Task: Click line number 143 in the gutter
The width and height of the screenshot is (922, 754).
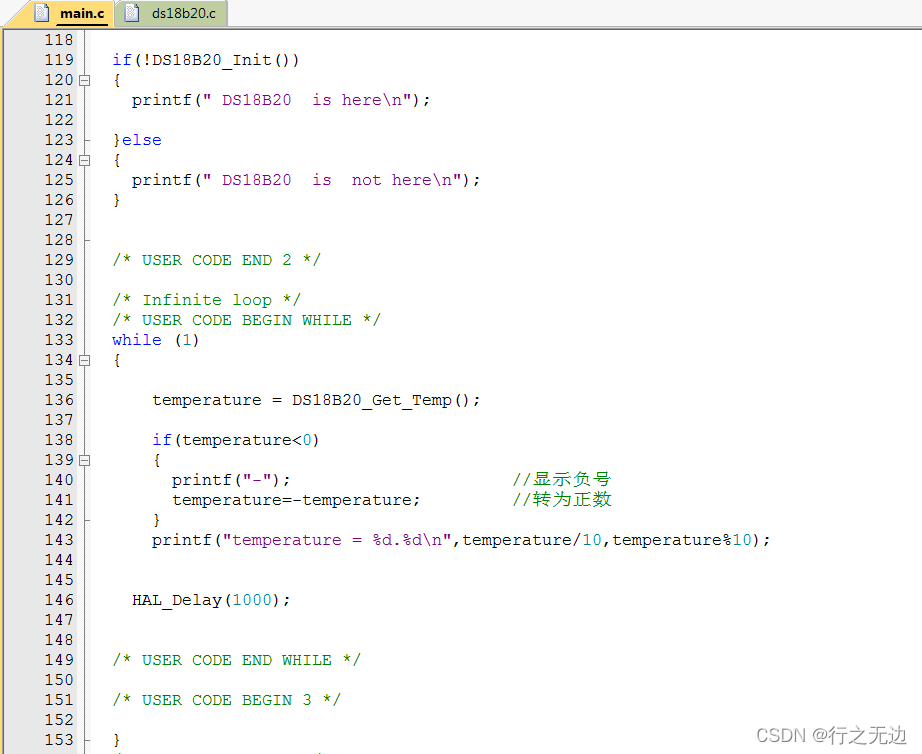Action: pyautogui.click(x=59, y=540)
